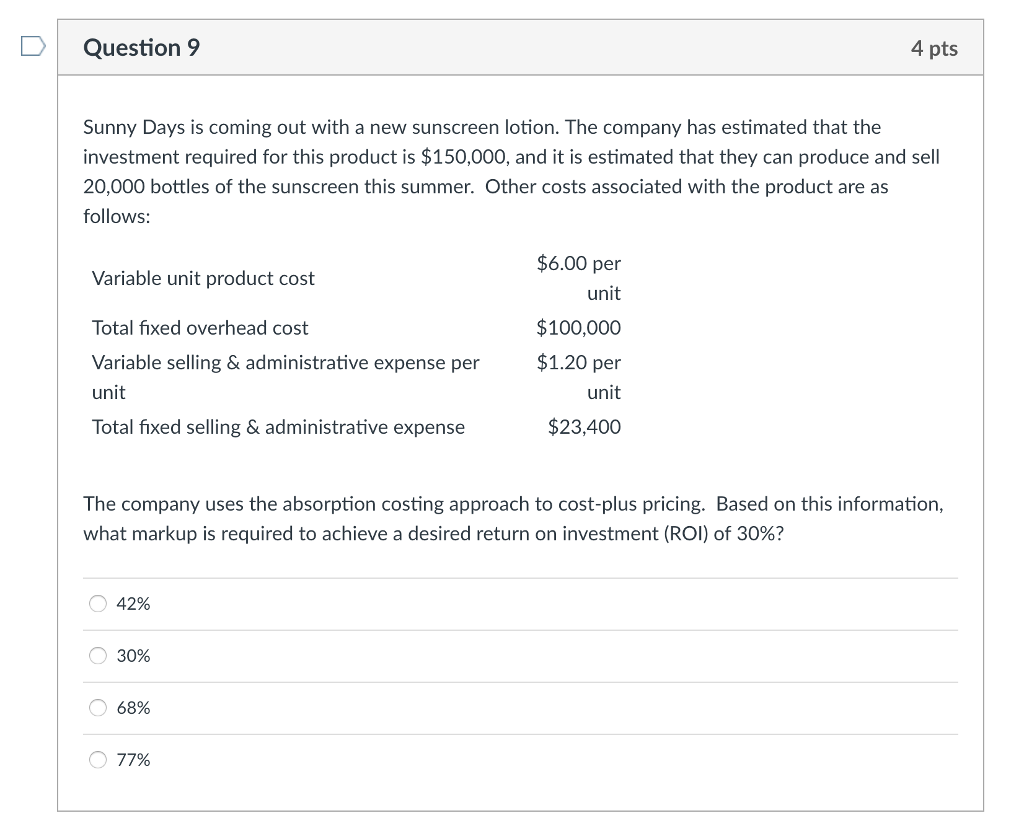Image resolution: width=1024 pixels, height=839 pixels.
Task: Click the "$6.00 per unit" value
Action: pos(579,278)
